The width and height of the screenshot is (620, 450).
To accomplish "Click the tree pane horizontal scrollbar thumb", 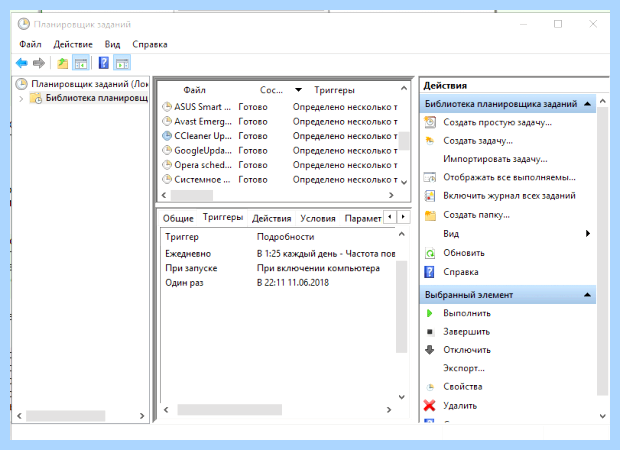I will coord(66,416).
